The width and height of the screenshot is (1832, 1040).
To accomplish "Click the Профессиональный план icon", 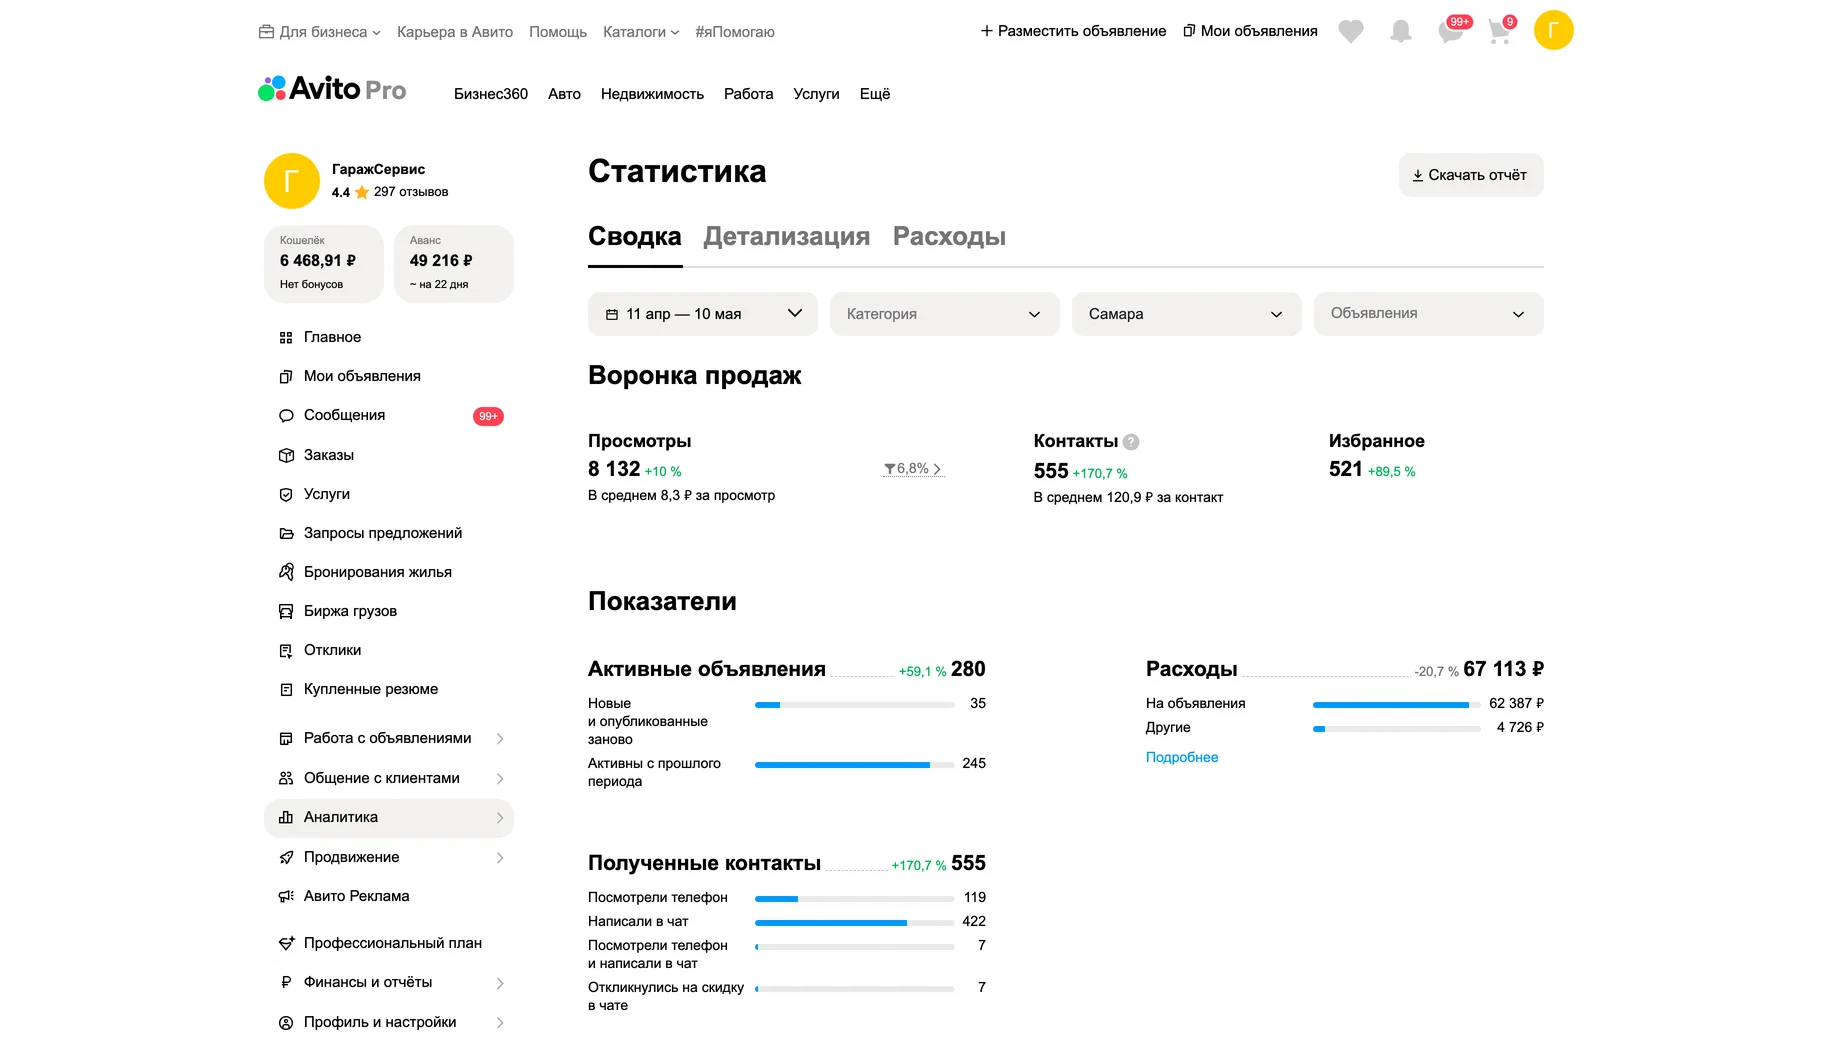I will point(286,943).
